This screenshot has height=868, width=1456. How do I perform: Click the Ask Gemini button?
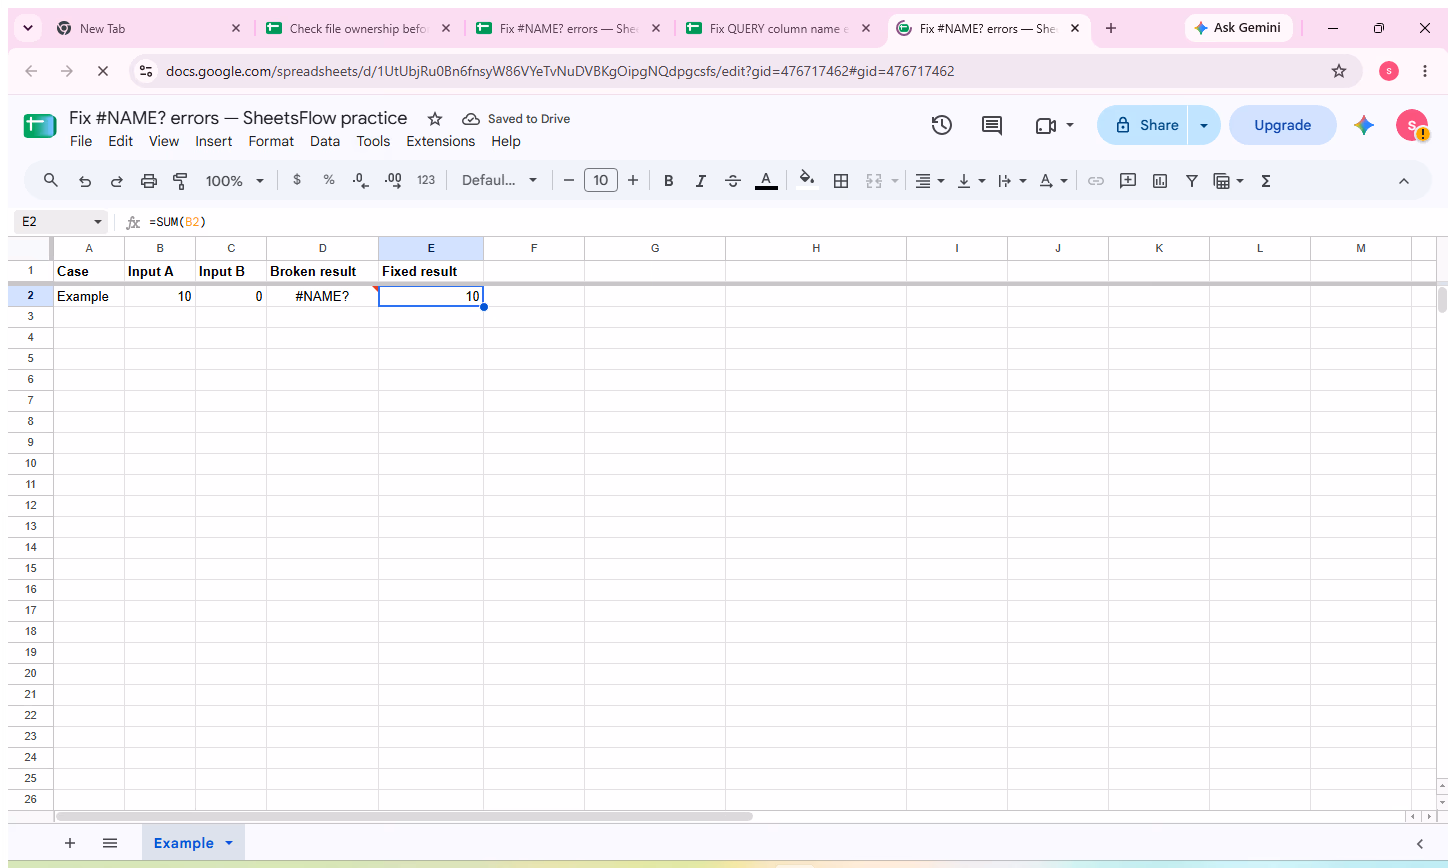1239,28
